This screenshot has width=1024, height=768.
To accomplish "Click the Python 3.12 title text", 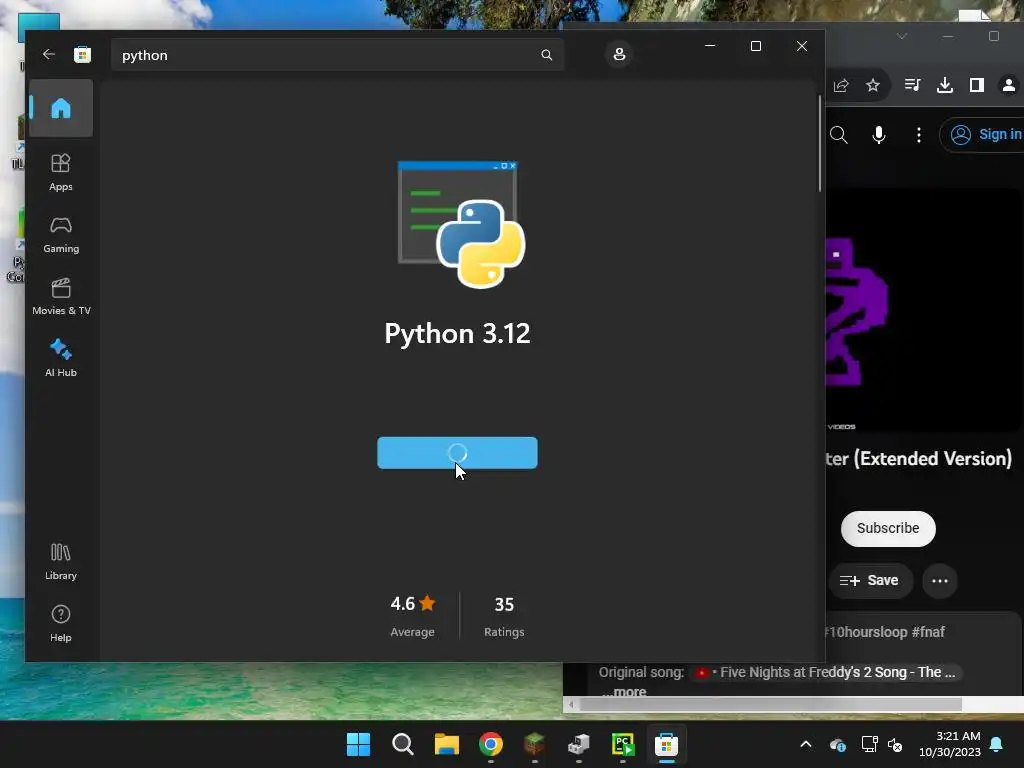I will (x=457, y=334).
